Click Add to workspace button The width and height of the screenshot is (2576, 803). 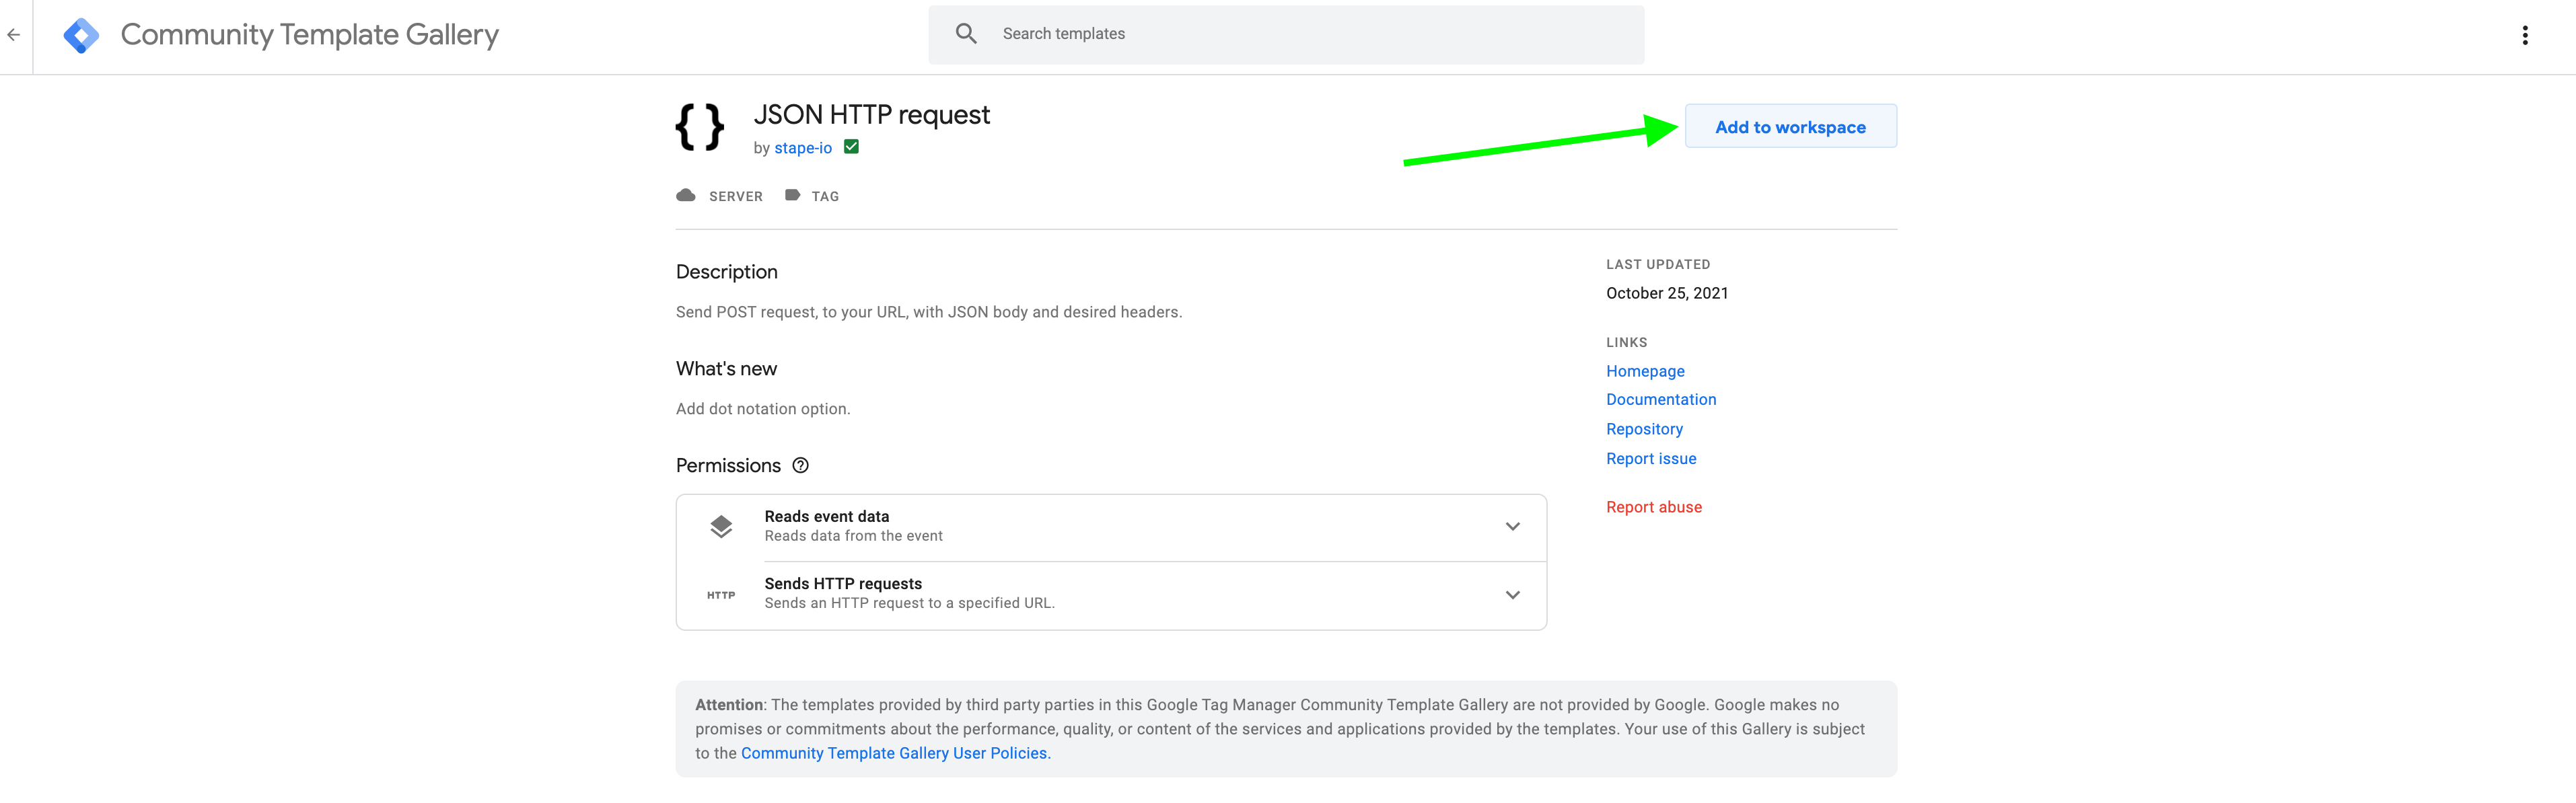point(1791,126)
